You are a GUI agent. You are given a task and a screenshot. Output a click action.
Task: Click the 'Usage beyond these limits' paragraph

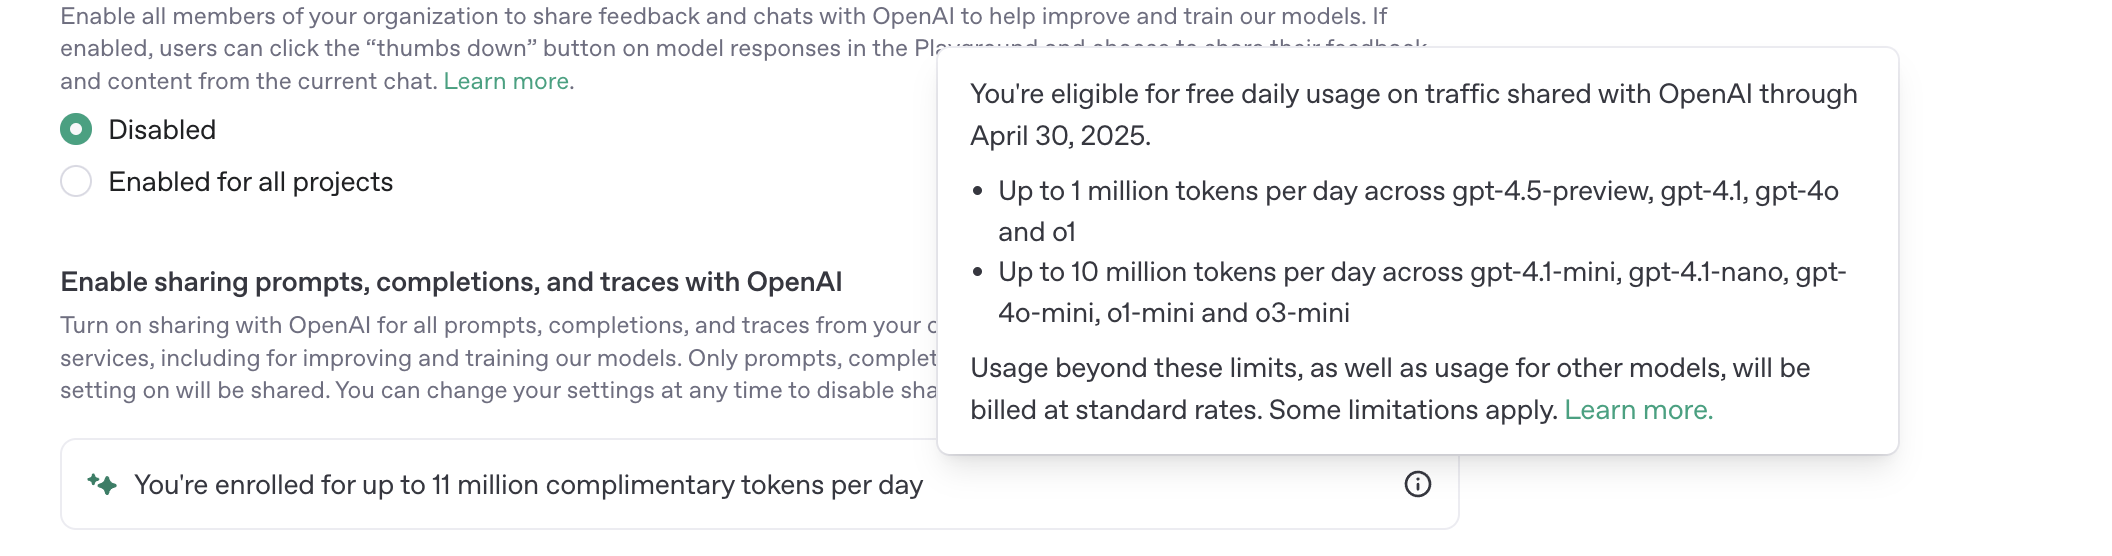click(1390, 389)
